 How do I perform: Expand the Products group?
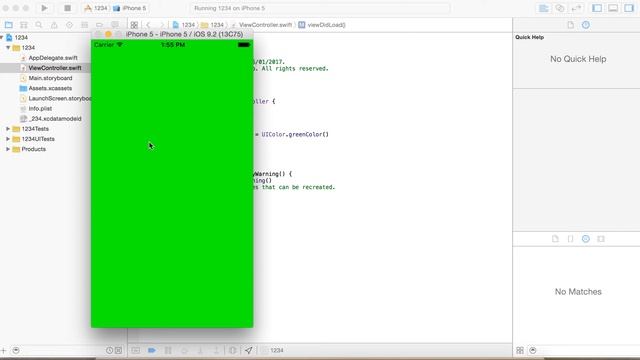8,149
